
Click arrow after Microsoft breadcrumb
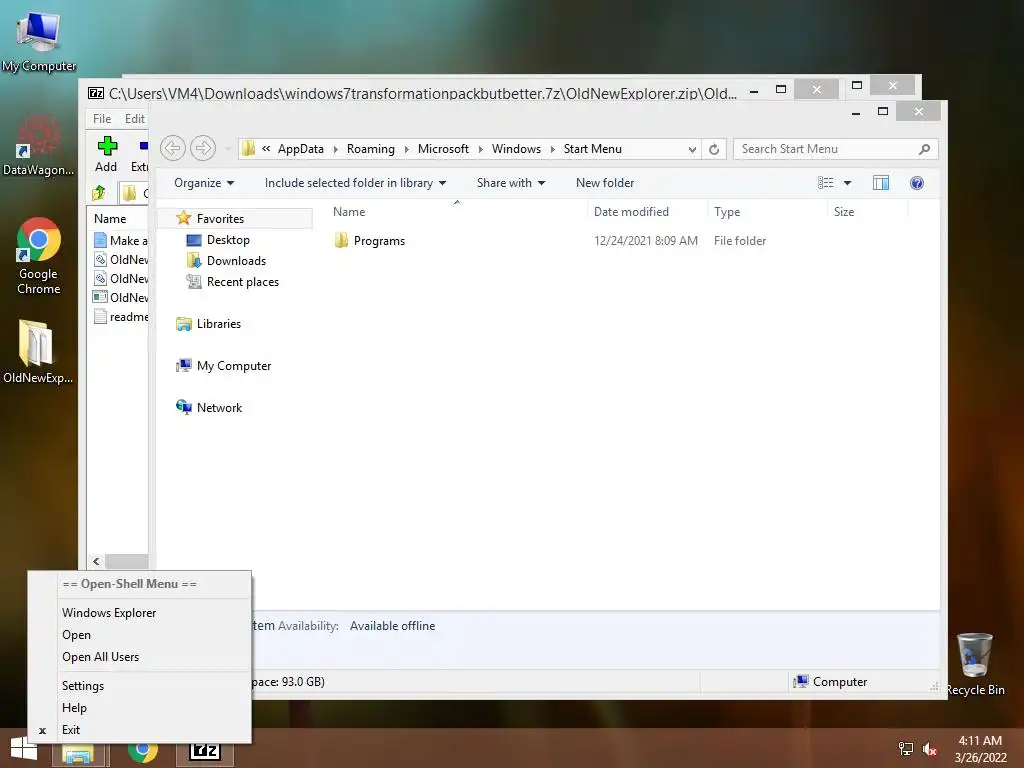point(481,150)
